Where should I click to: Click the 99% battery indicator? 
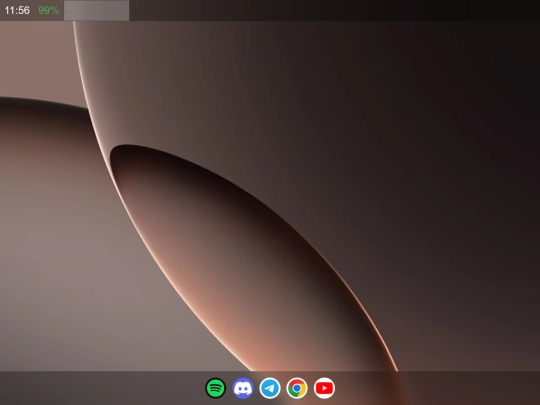tap(49, 10)
